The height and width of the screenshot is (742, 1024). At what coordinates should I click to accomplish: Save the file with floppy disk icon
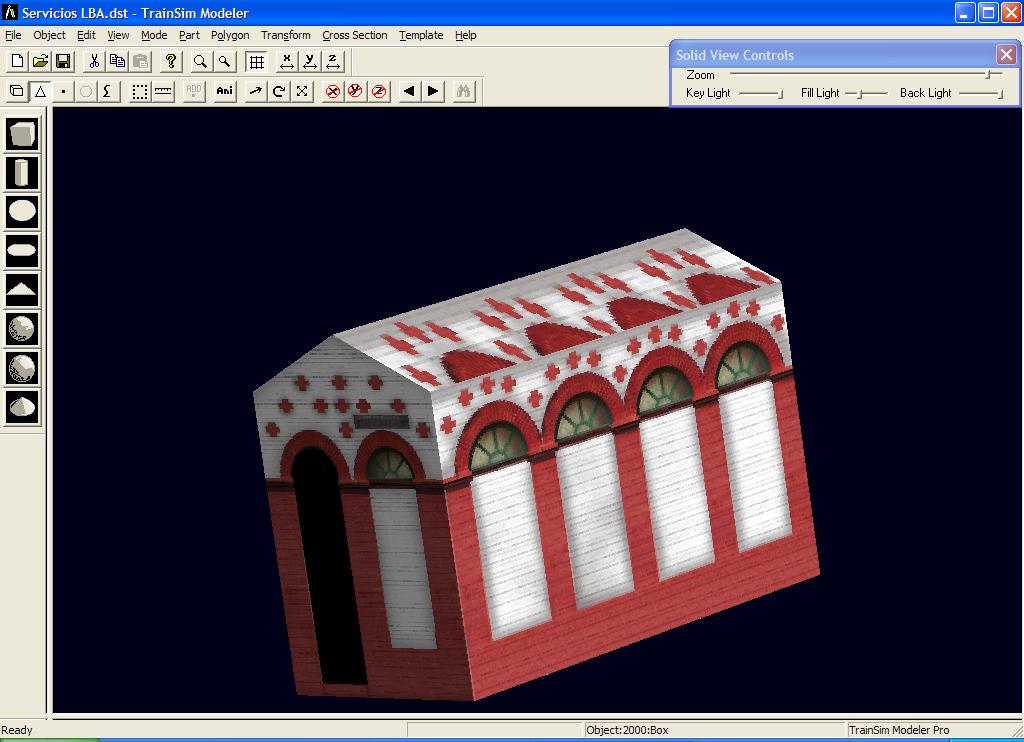pyautogui.click(x=63, y=62)
